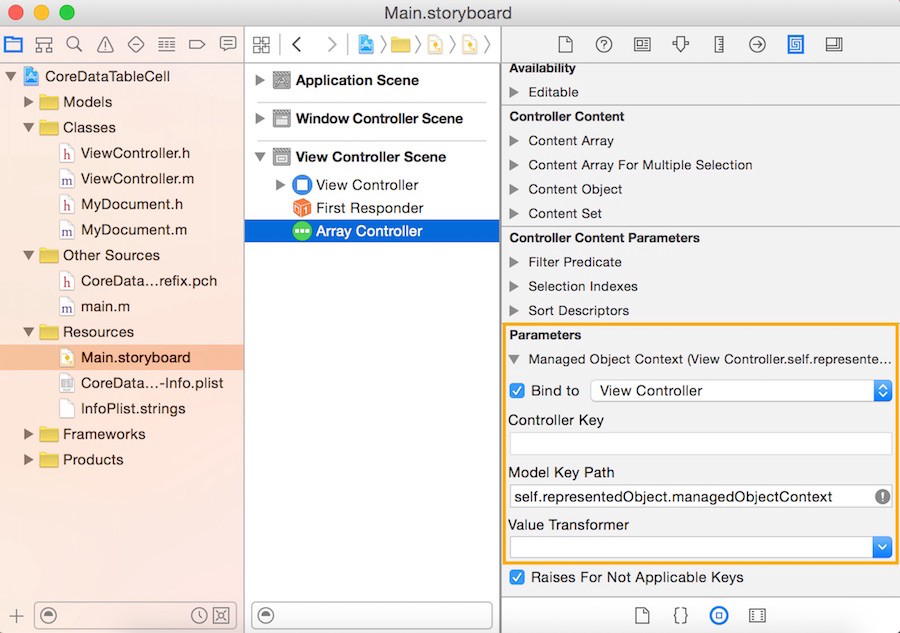Expand the Content Set binding

click(514, 213)
